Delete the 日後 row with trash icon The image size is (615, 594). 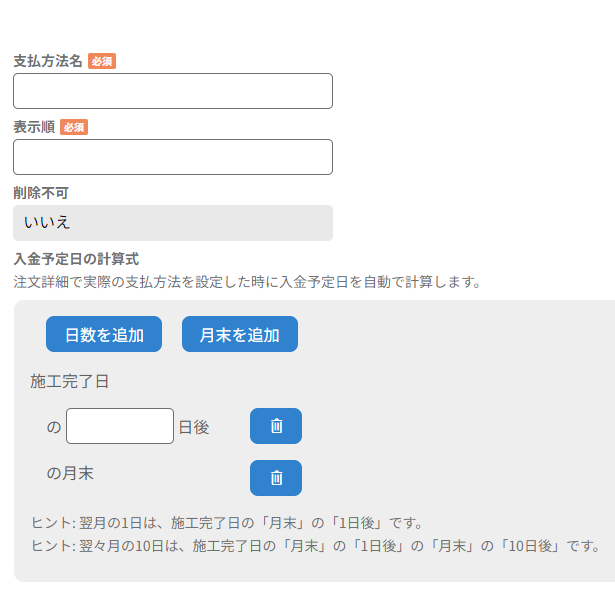(276, 426)
